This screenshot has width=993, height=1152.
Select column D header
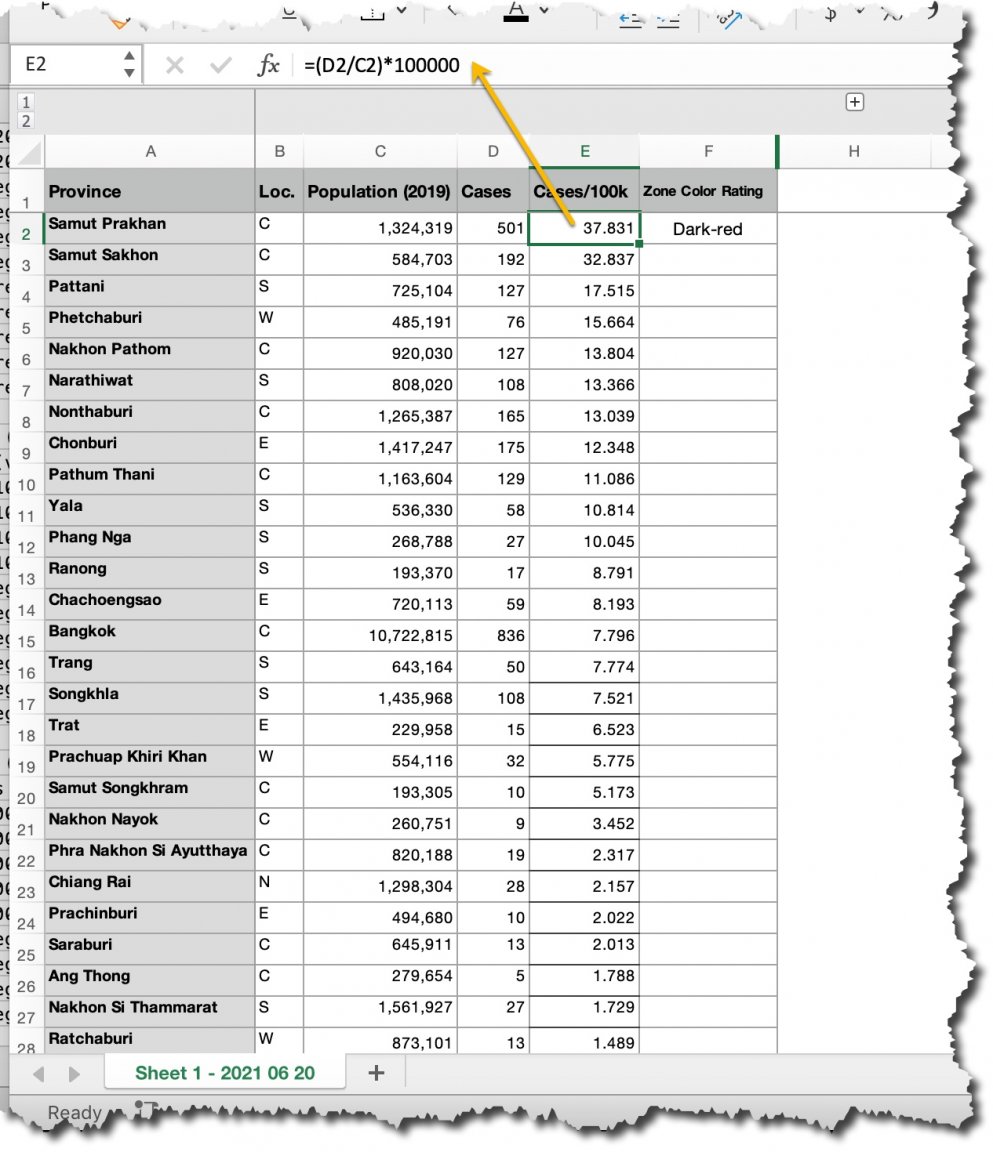493,151
